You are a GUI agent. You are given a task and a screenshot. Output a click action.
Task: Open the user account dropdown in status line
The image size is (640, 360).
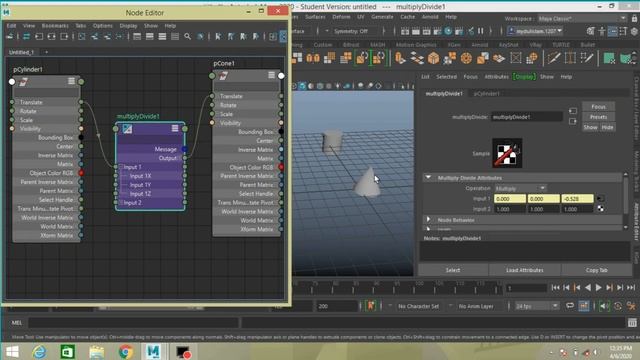[535, 31]
